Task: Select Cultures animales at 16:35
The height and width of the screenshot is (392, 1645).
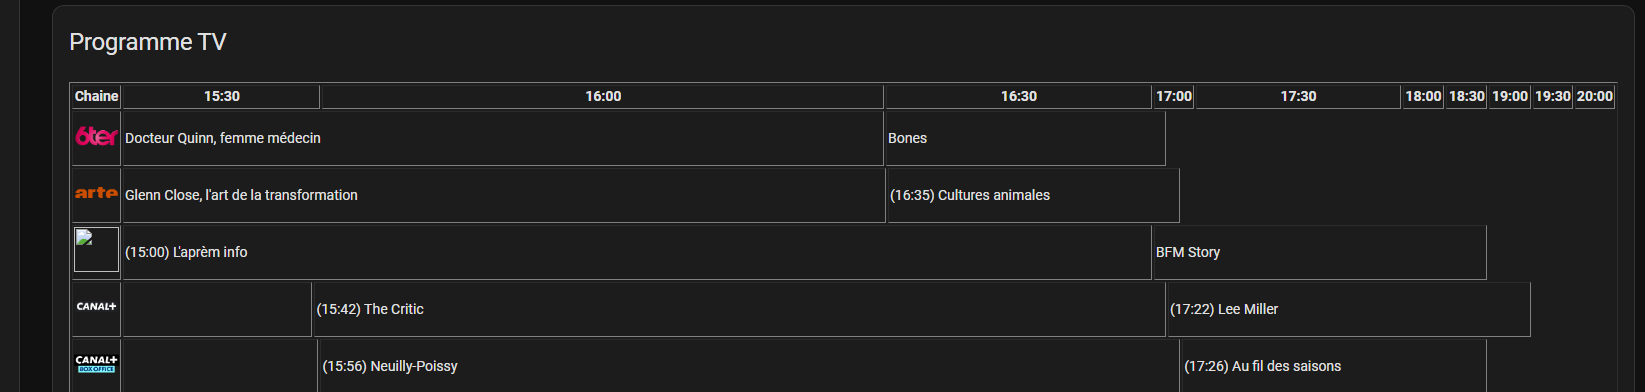Action: (1033, 195)
